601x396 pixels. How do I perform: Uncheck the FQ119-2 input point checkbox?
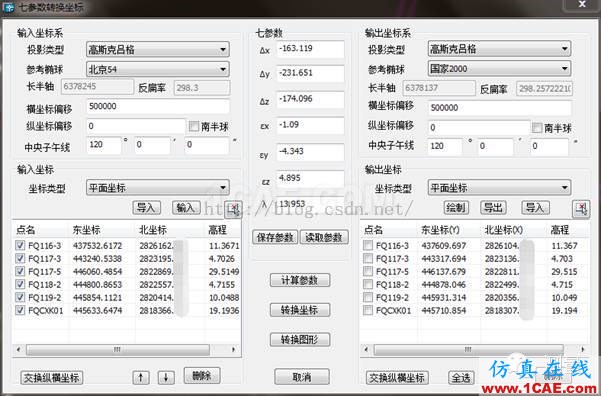[x=20, y=298]
